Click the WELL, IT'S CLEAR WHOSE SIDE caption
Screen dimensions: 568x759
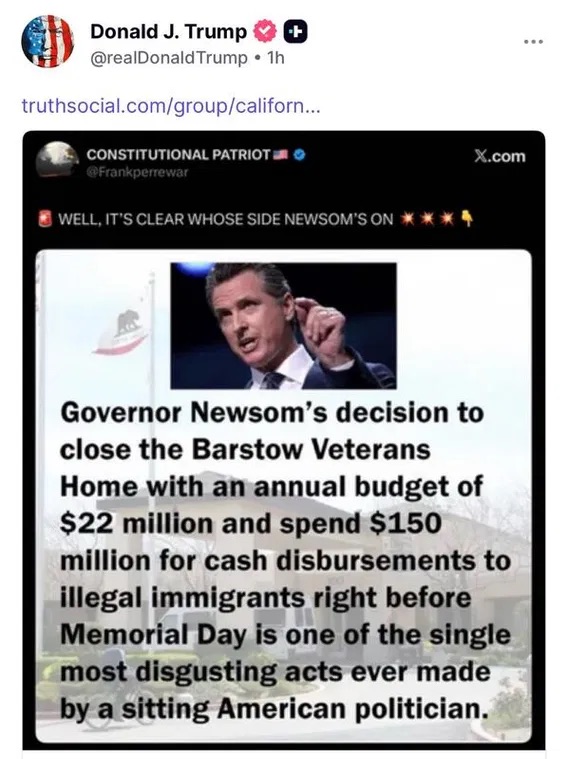coord(226,219)
